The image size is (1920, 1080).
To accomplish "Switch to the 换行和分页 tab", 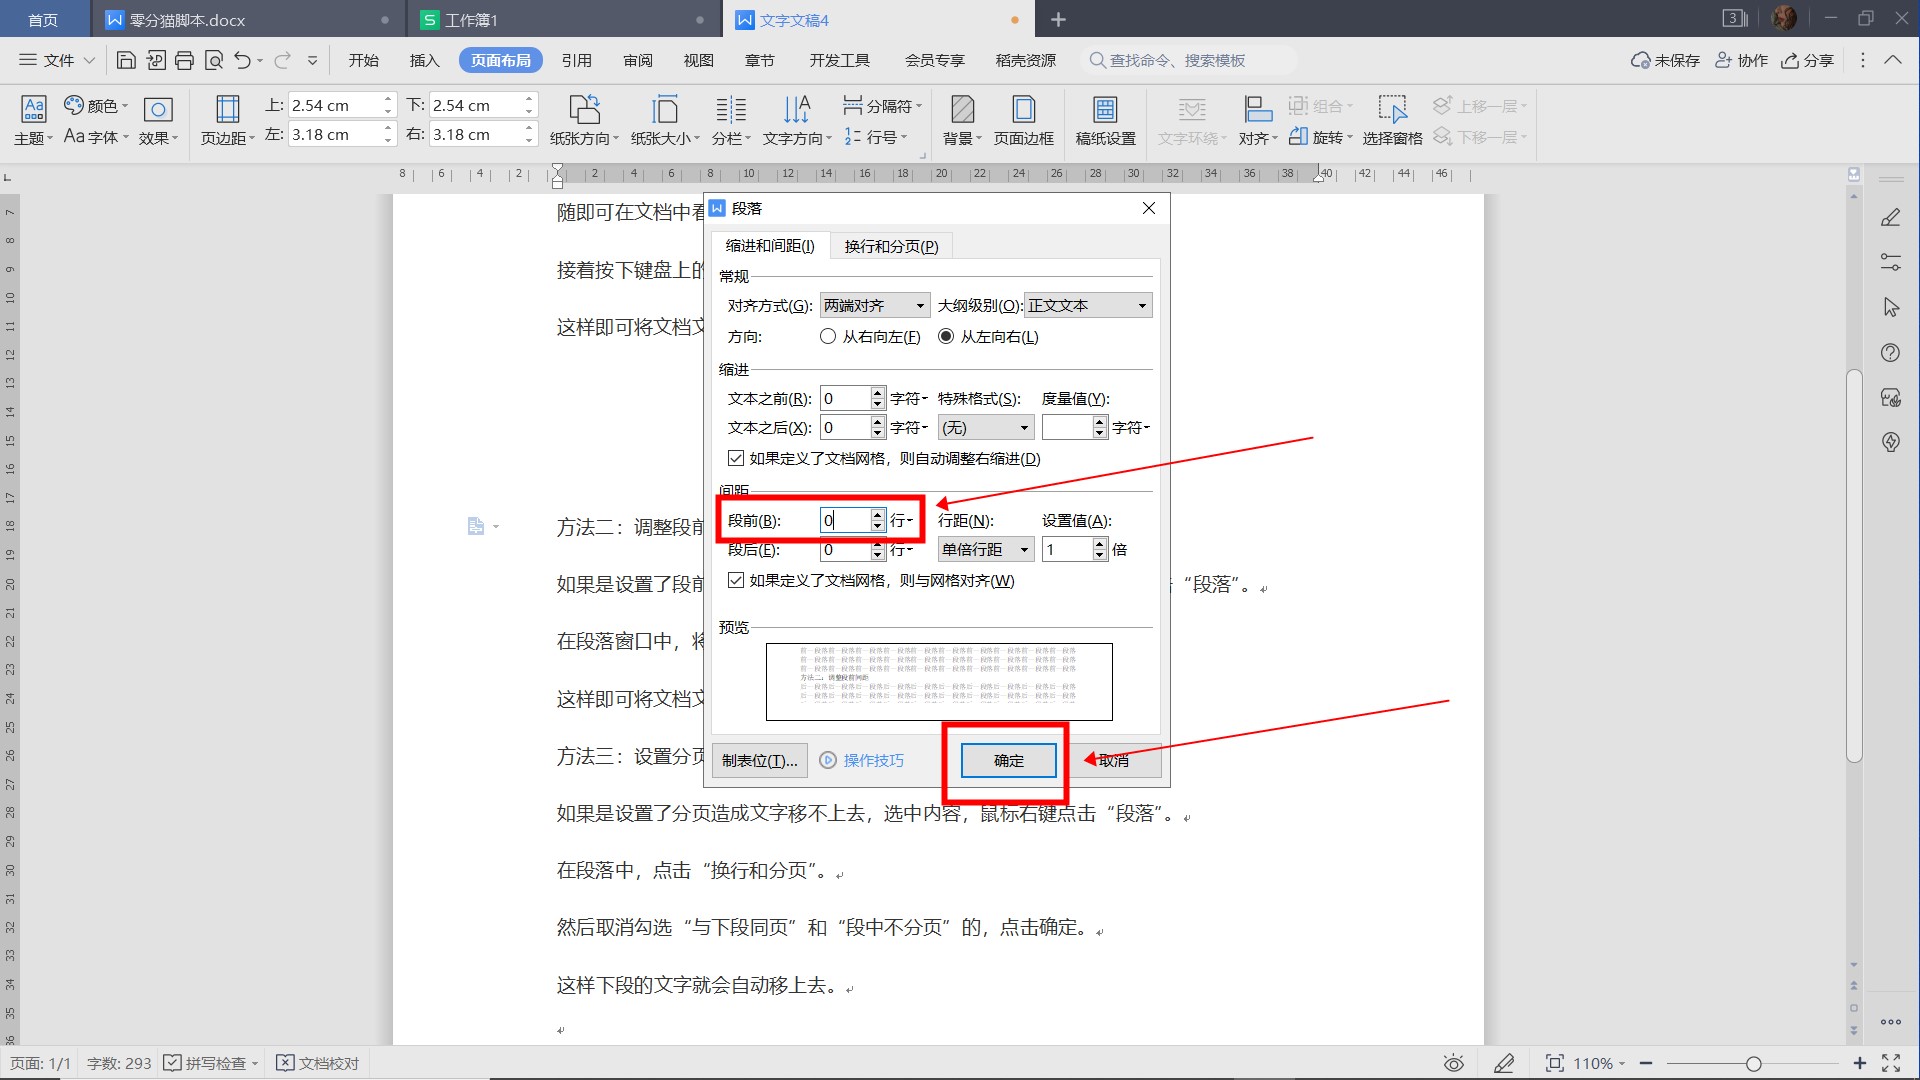I will [890, 247].
